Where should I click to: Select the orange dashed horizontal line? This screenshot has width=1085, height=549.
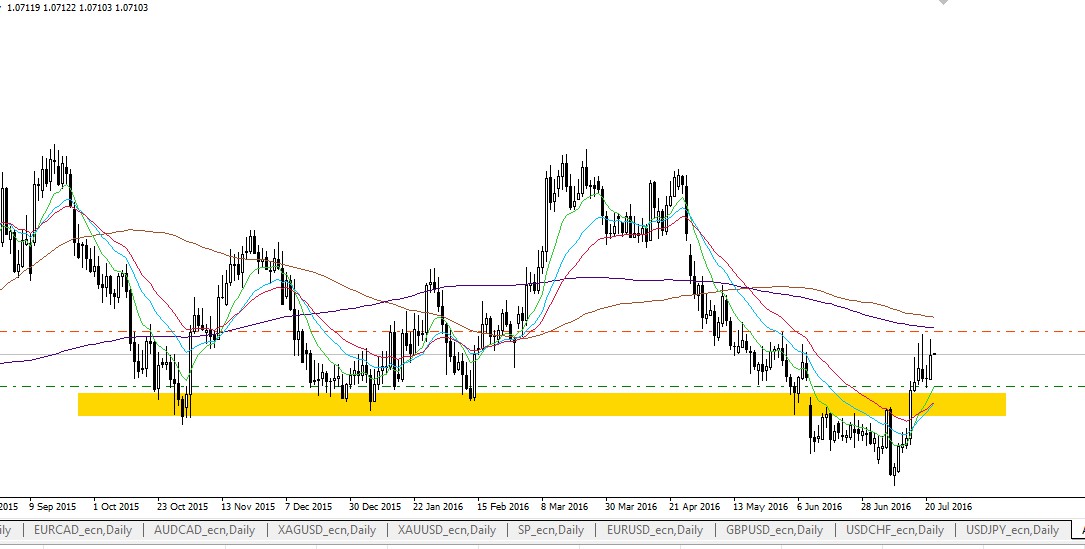tap(542, 332)
